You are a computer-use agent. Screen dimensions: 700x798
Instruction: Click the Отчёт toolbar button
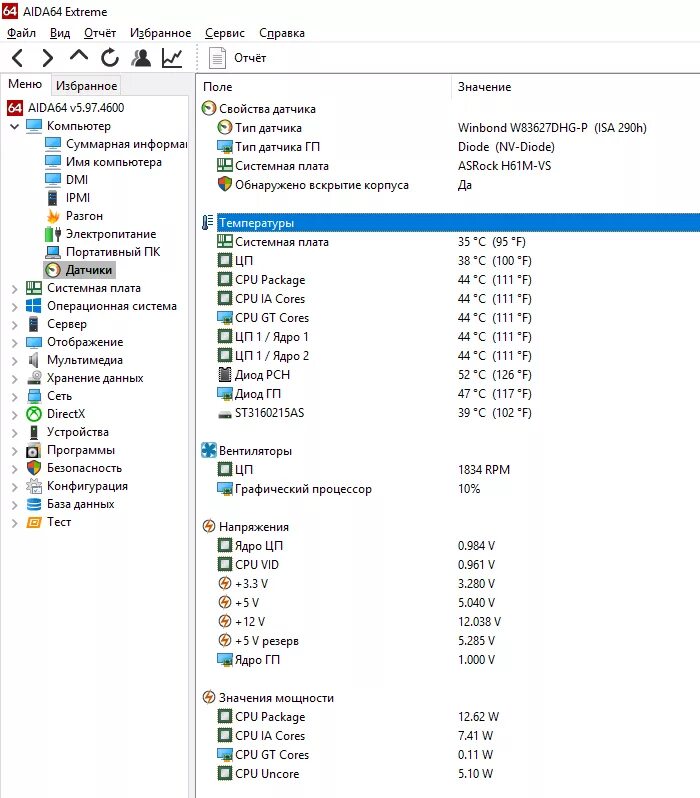pos(237,58)
